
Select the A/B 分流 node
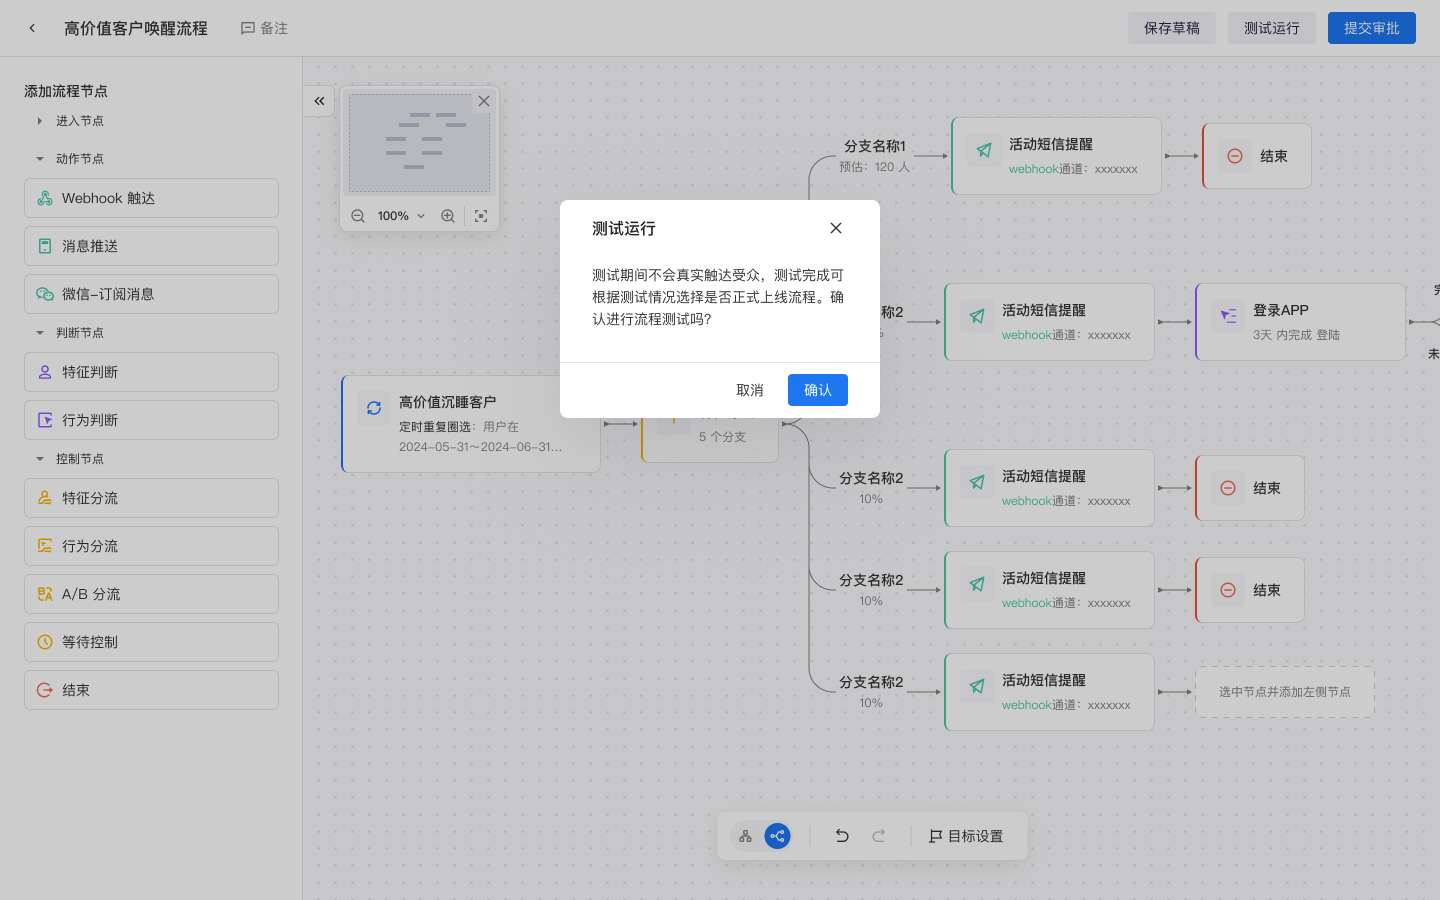coord(151,594)
